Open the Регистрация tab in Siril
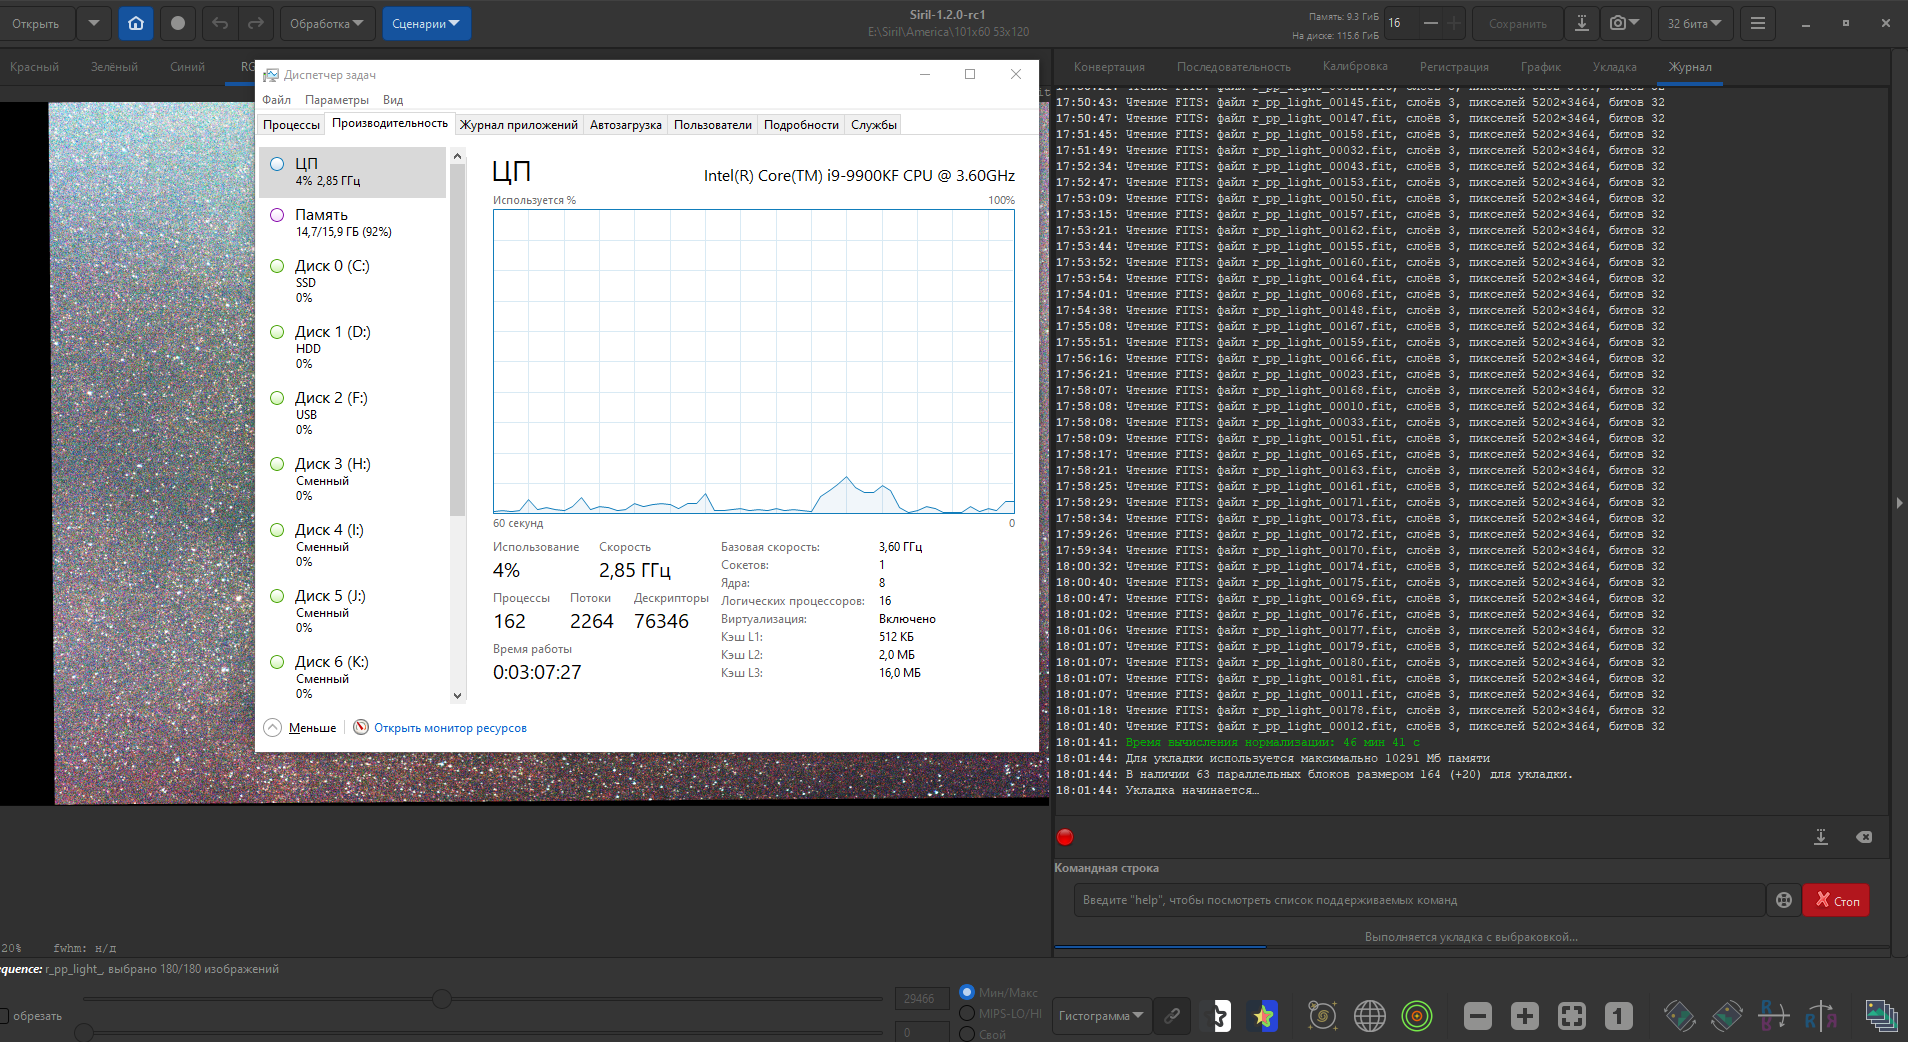Image resolution: width=1908 pixels, height=1042 pixels. (x=1453, y=67)
